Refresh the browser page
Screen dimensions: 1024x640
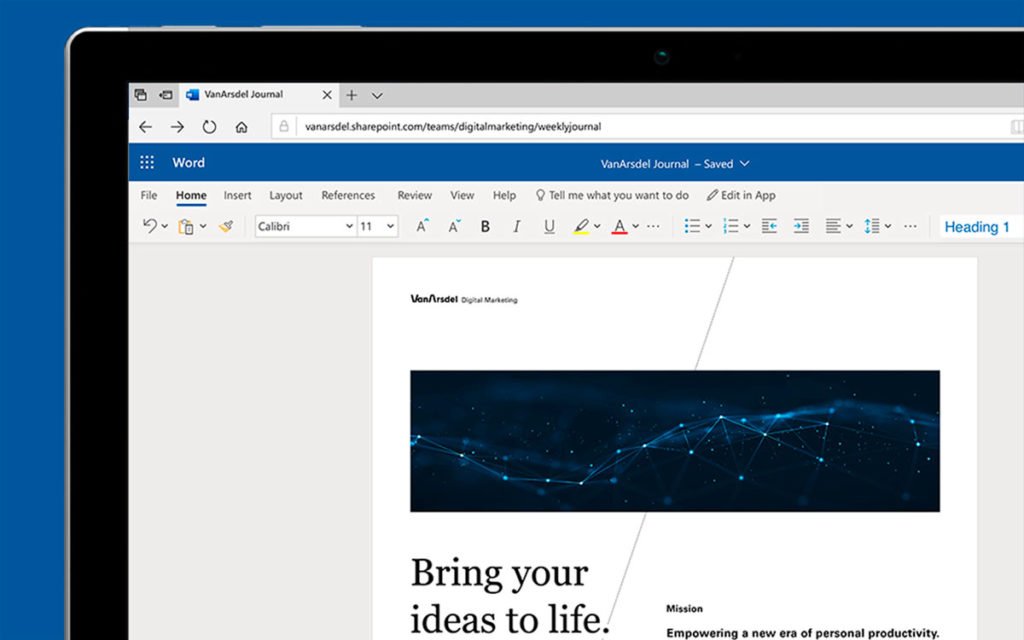(x=209, y=127)
